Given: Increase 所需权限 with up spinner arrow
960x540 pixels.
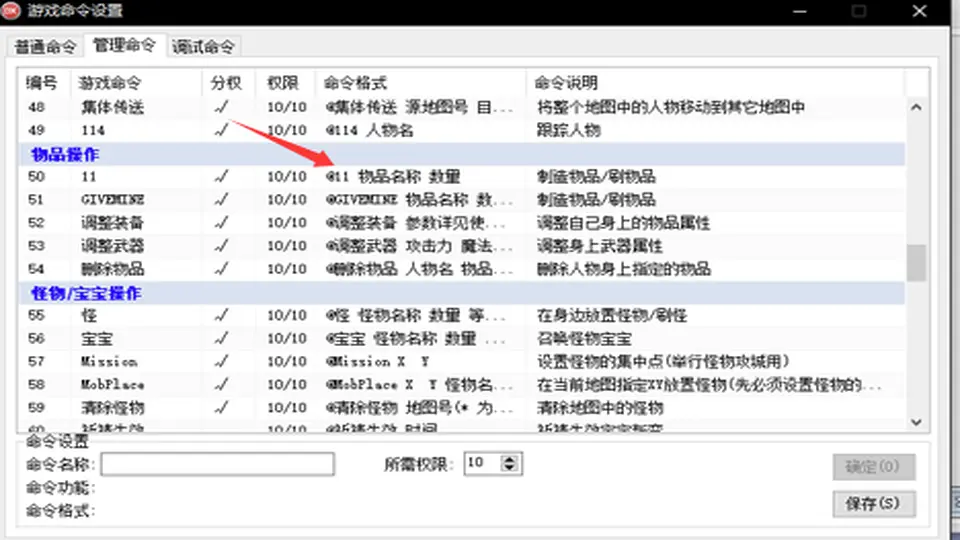Looking at the screenshot, I should 509,459.
